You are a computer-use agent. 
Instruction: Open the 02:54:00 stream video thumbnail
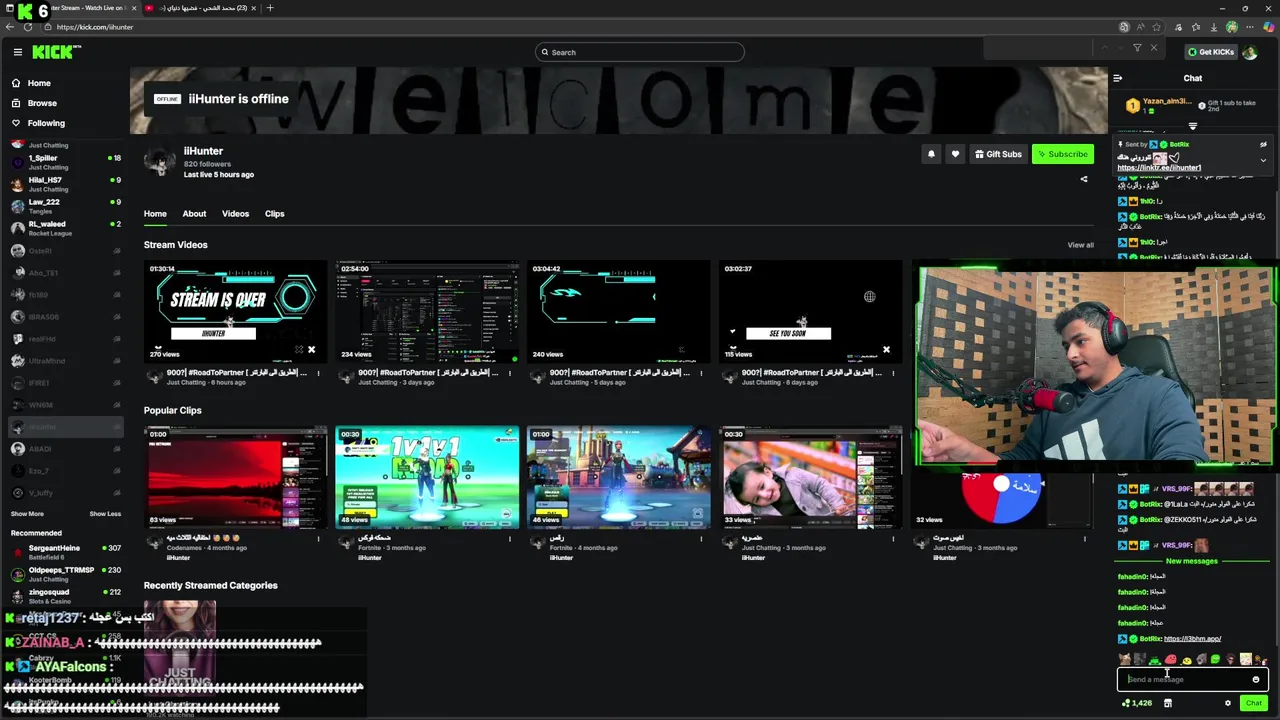(x=427, y=311)
